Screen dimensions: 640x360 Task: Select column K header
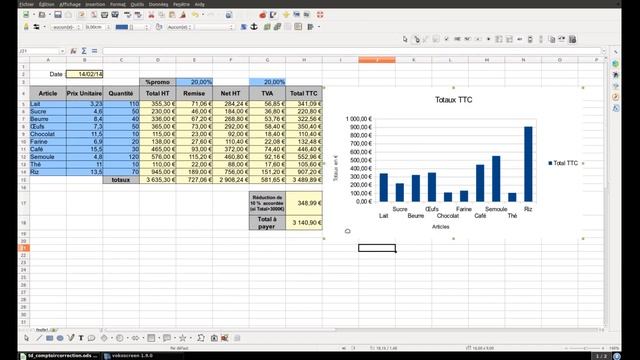(413, 60)
